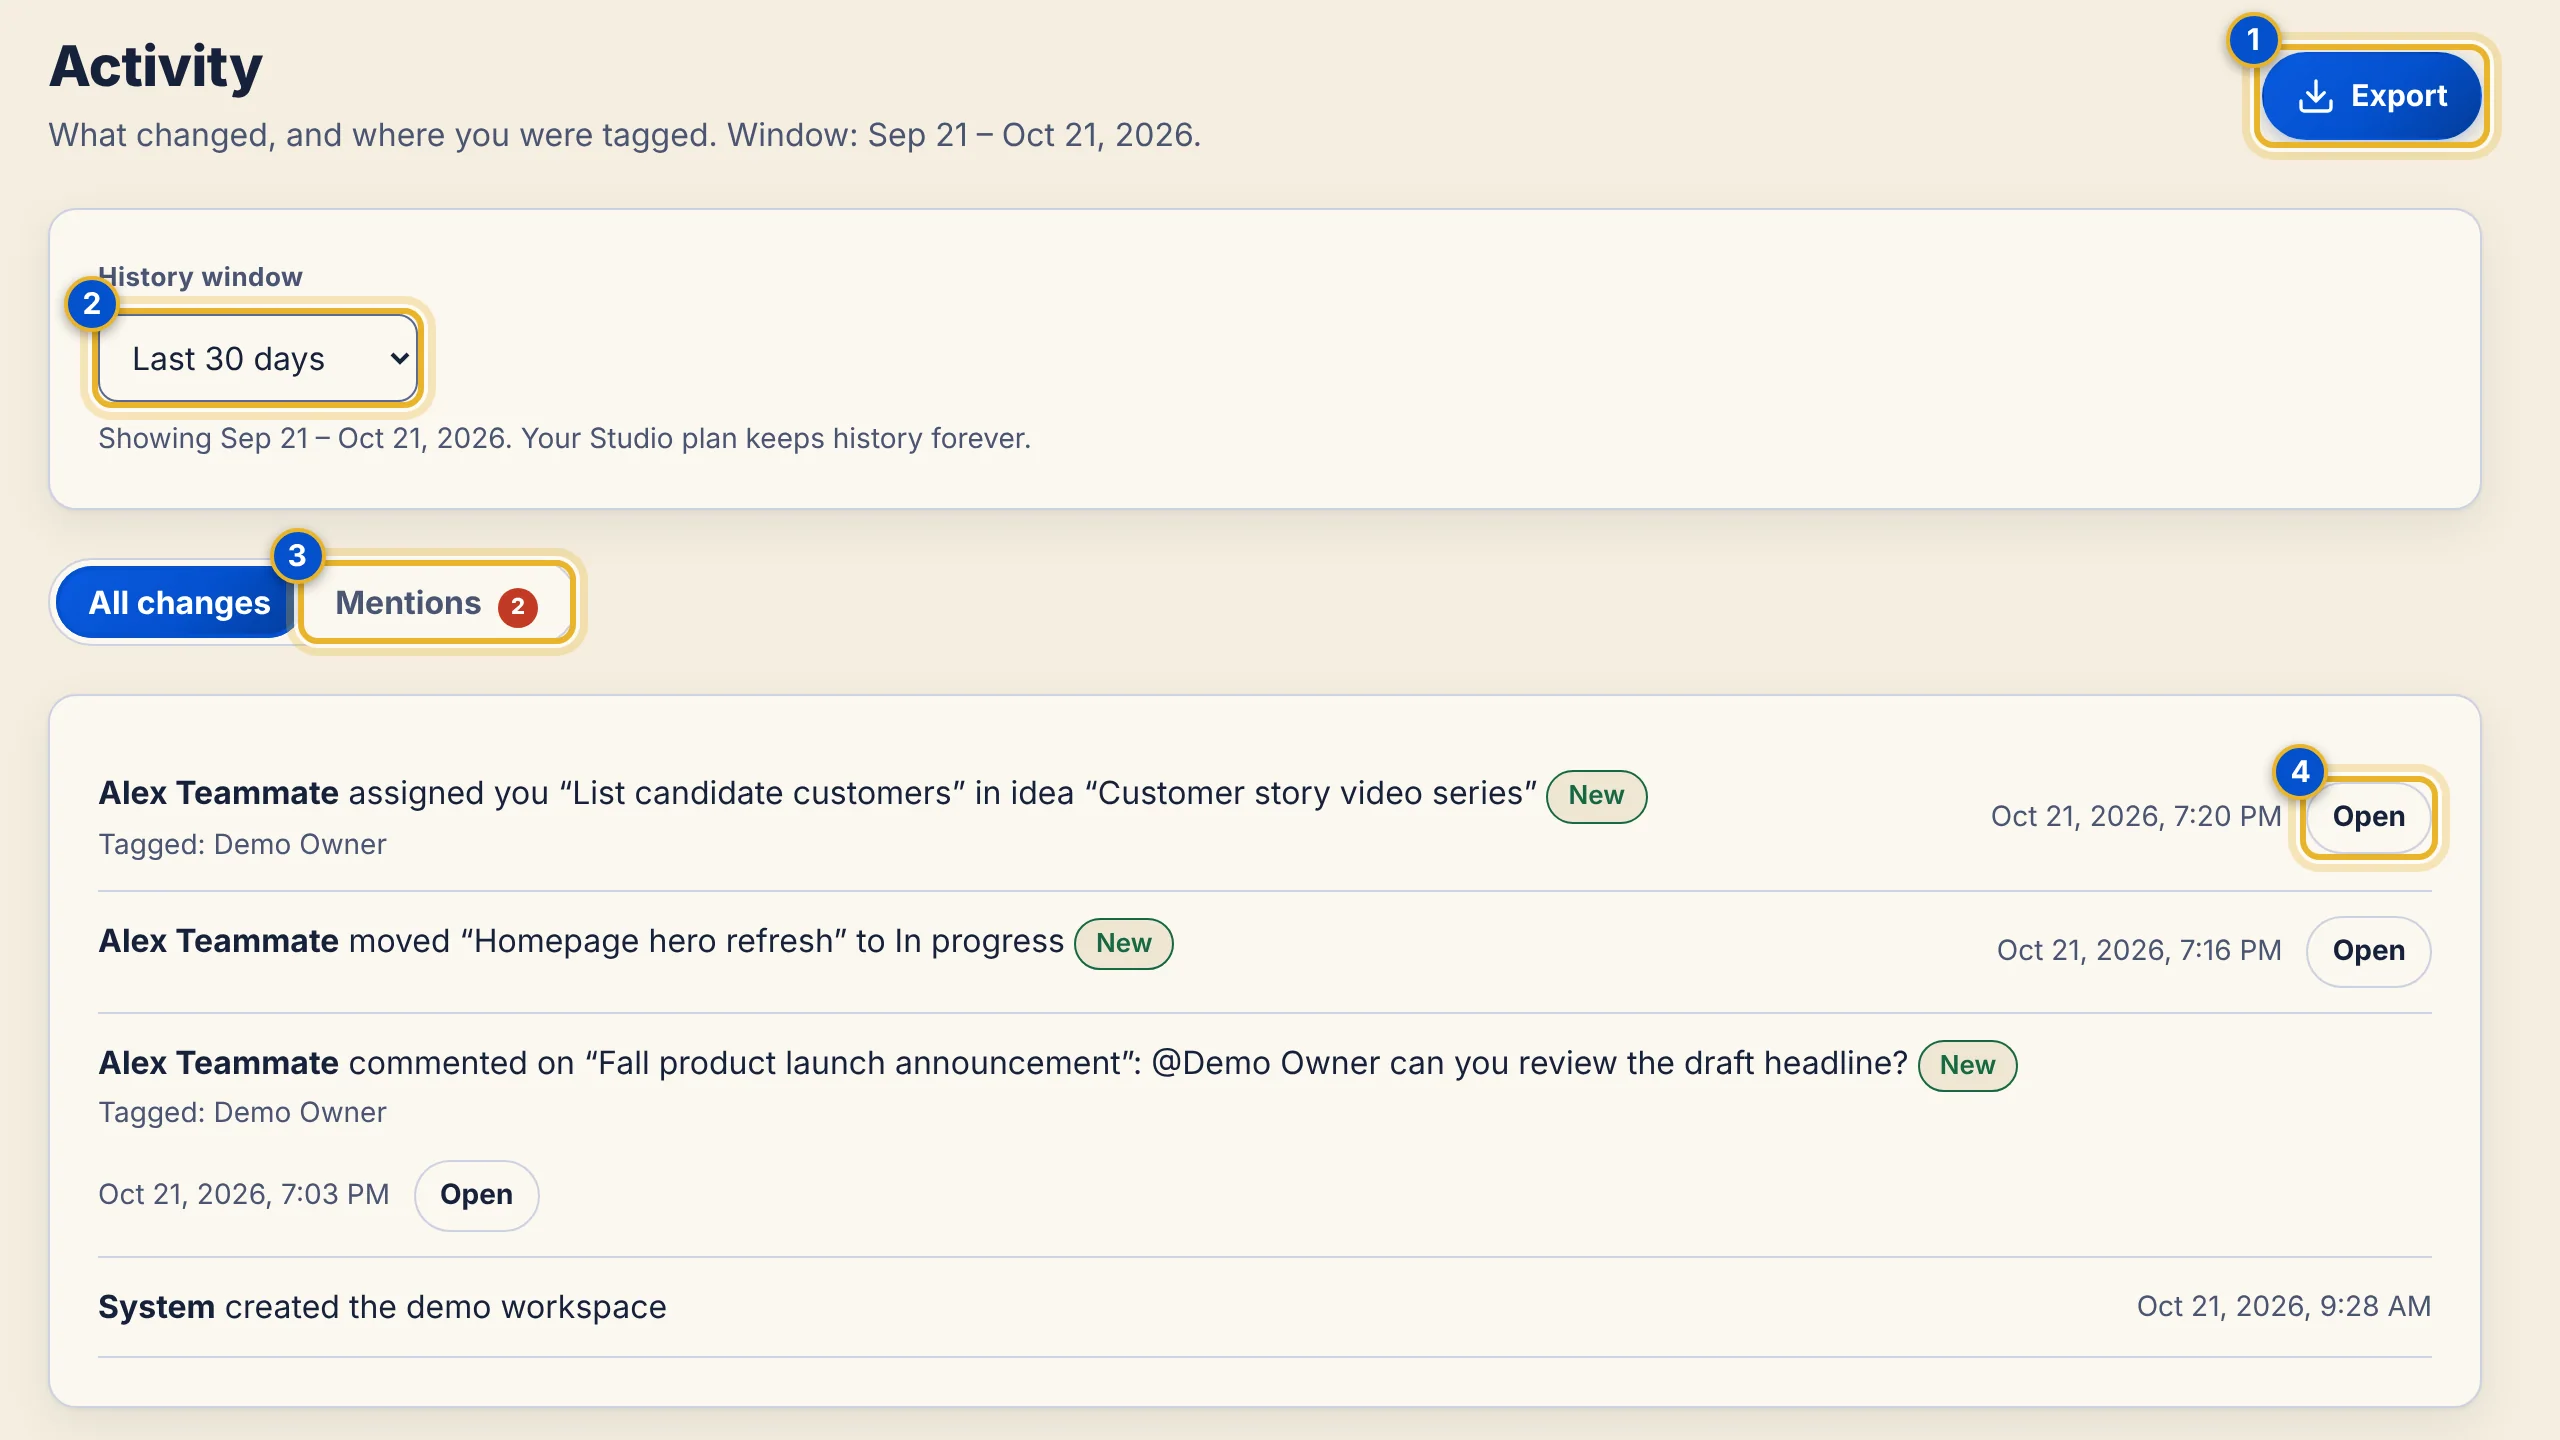Click the "What changed, and where you were tagged" subtitle

pos(625,135)
